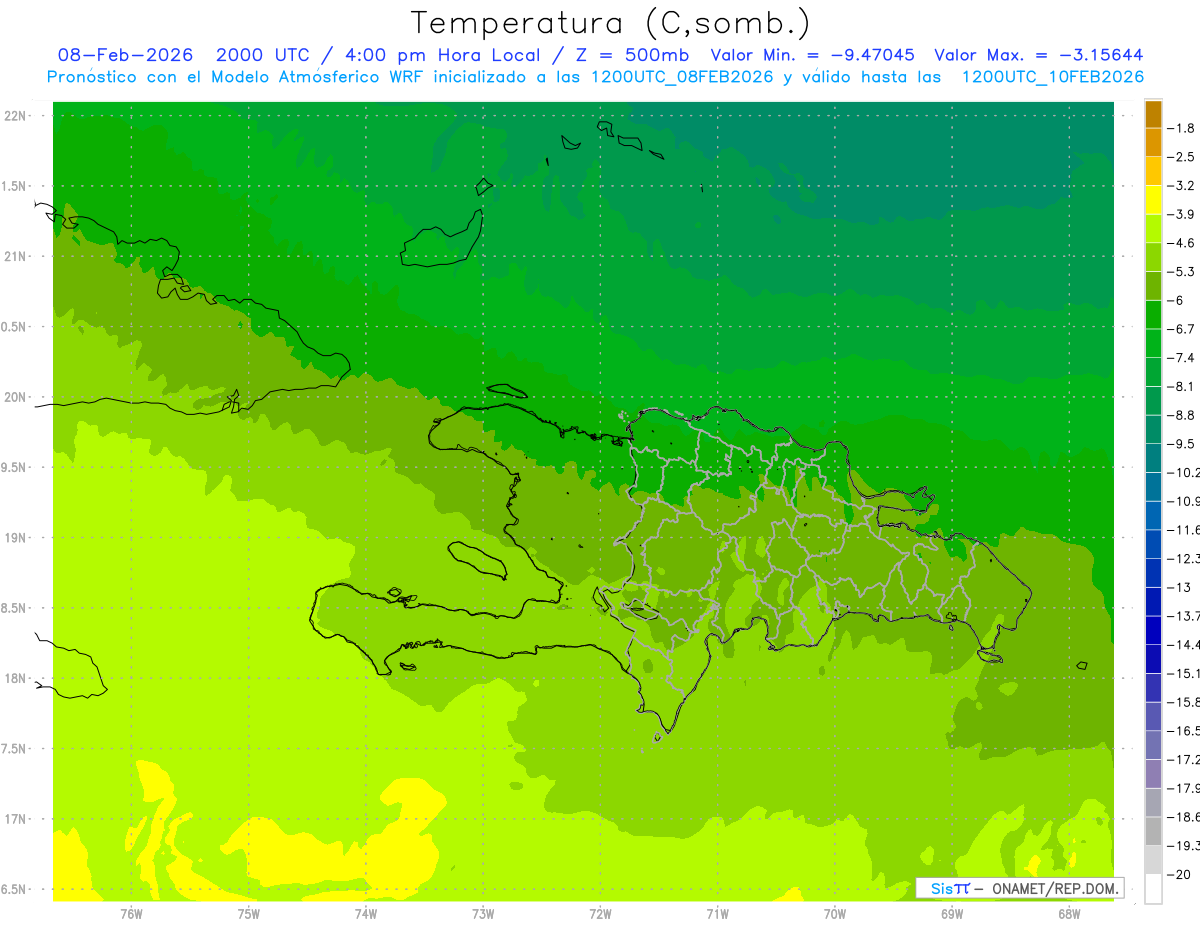Click the '21N' latitude label
Screen dimensions: 1200x927
click(x=17, y=257)
